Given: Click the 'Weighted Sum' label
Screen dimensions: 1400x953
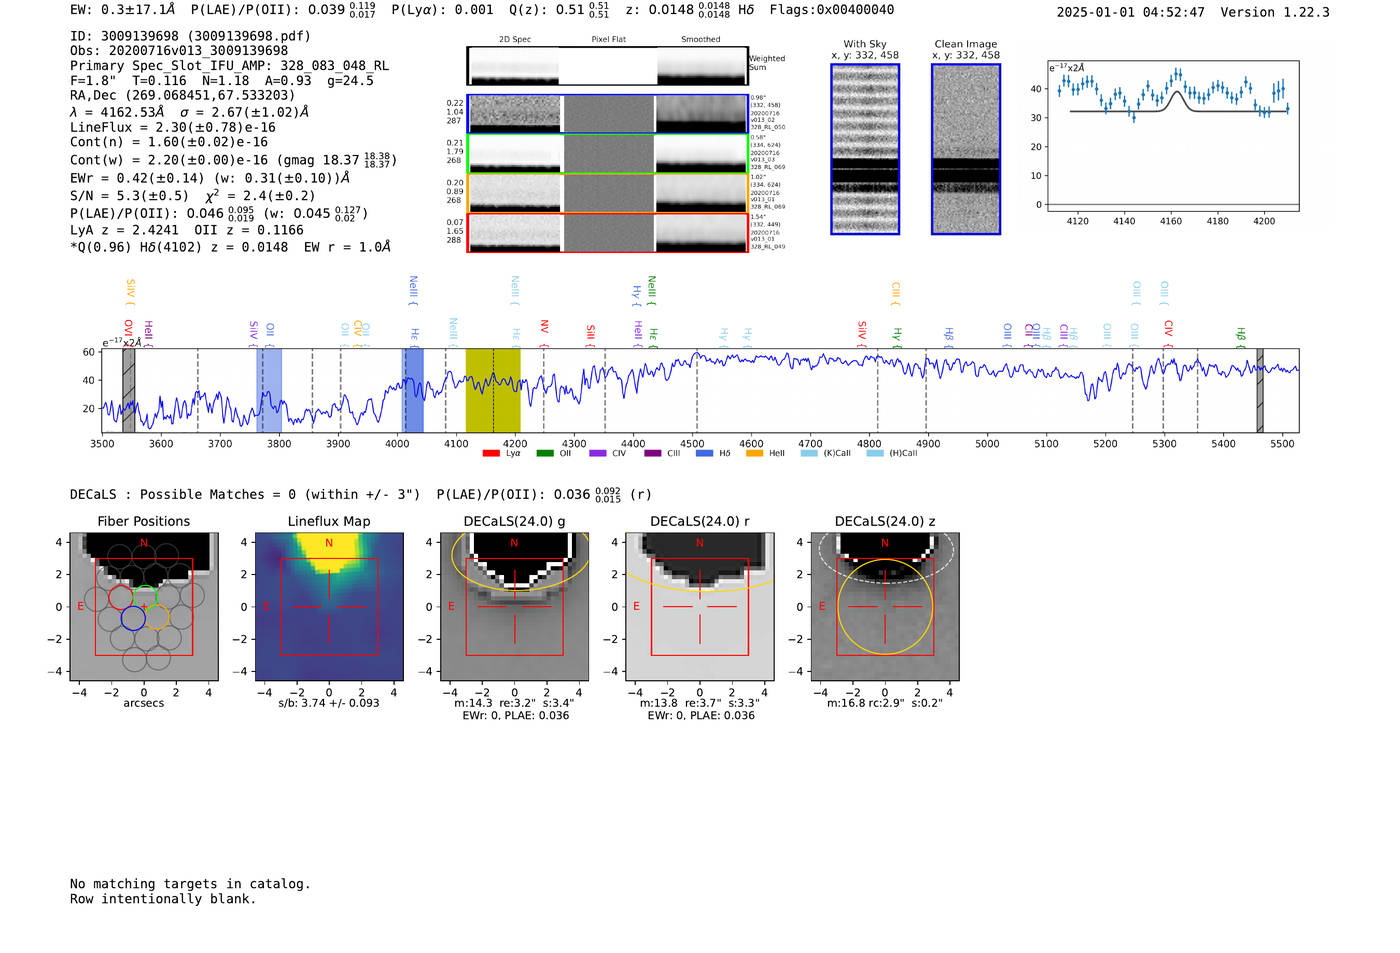Looking at the screenshot, I should tap(767, 63).
